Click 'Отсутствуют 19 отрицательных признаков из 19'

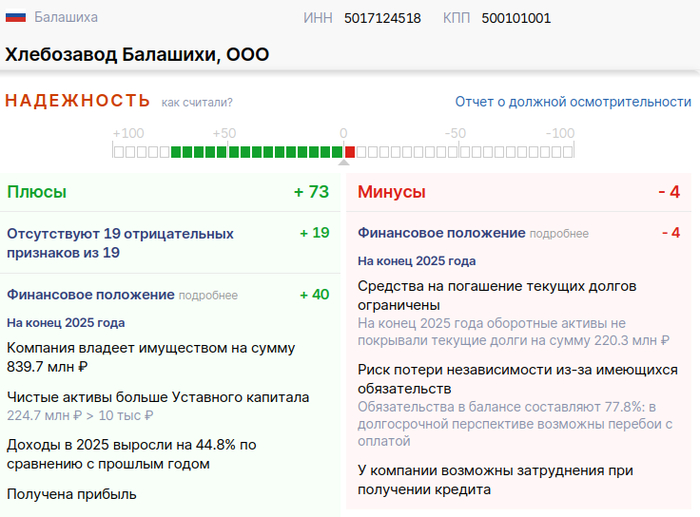[120, 243]
